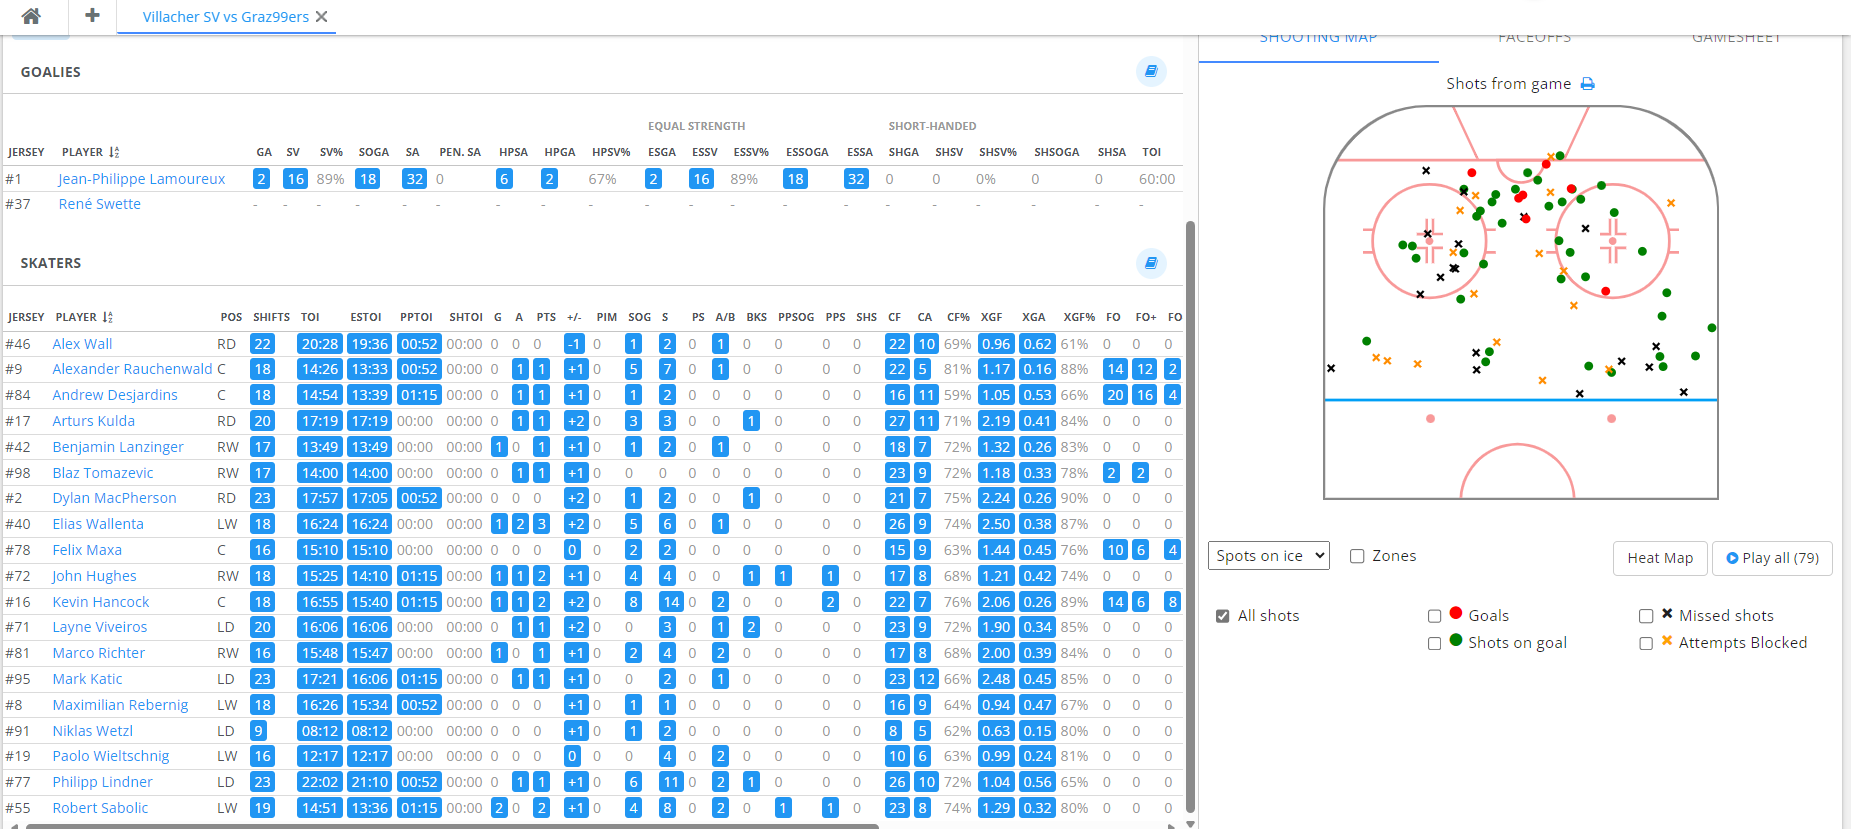Viewport: 1851px width, 829px height.
Task: Open Kevin Hancock player page
Action: [101, 602]
